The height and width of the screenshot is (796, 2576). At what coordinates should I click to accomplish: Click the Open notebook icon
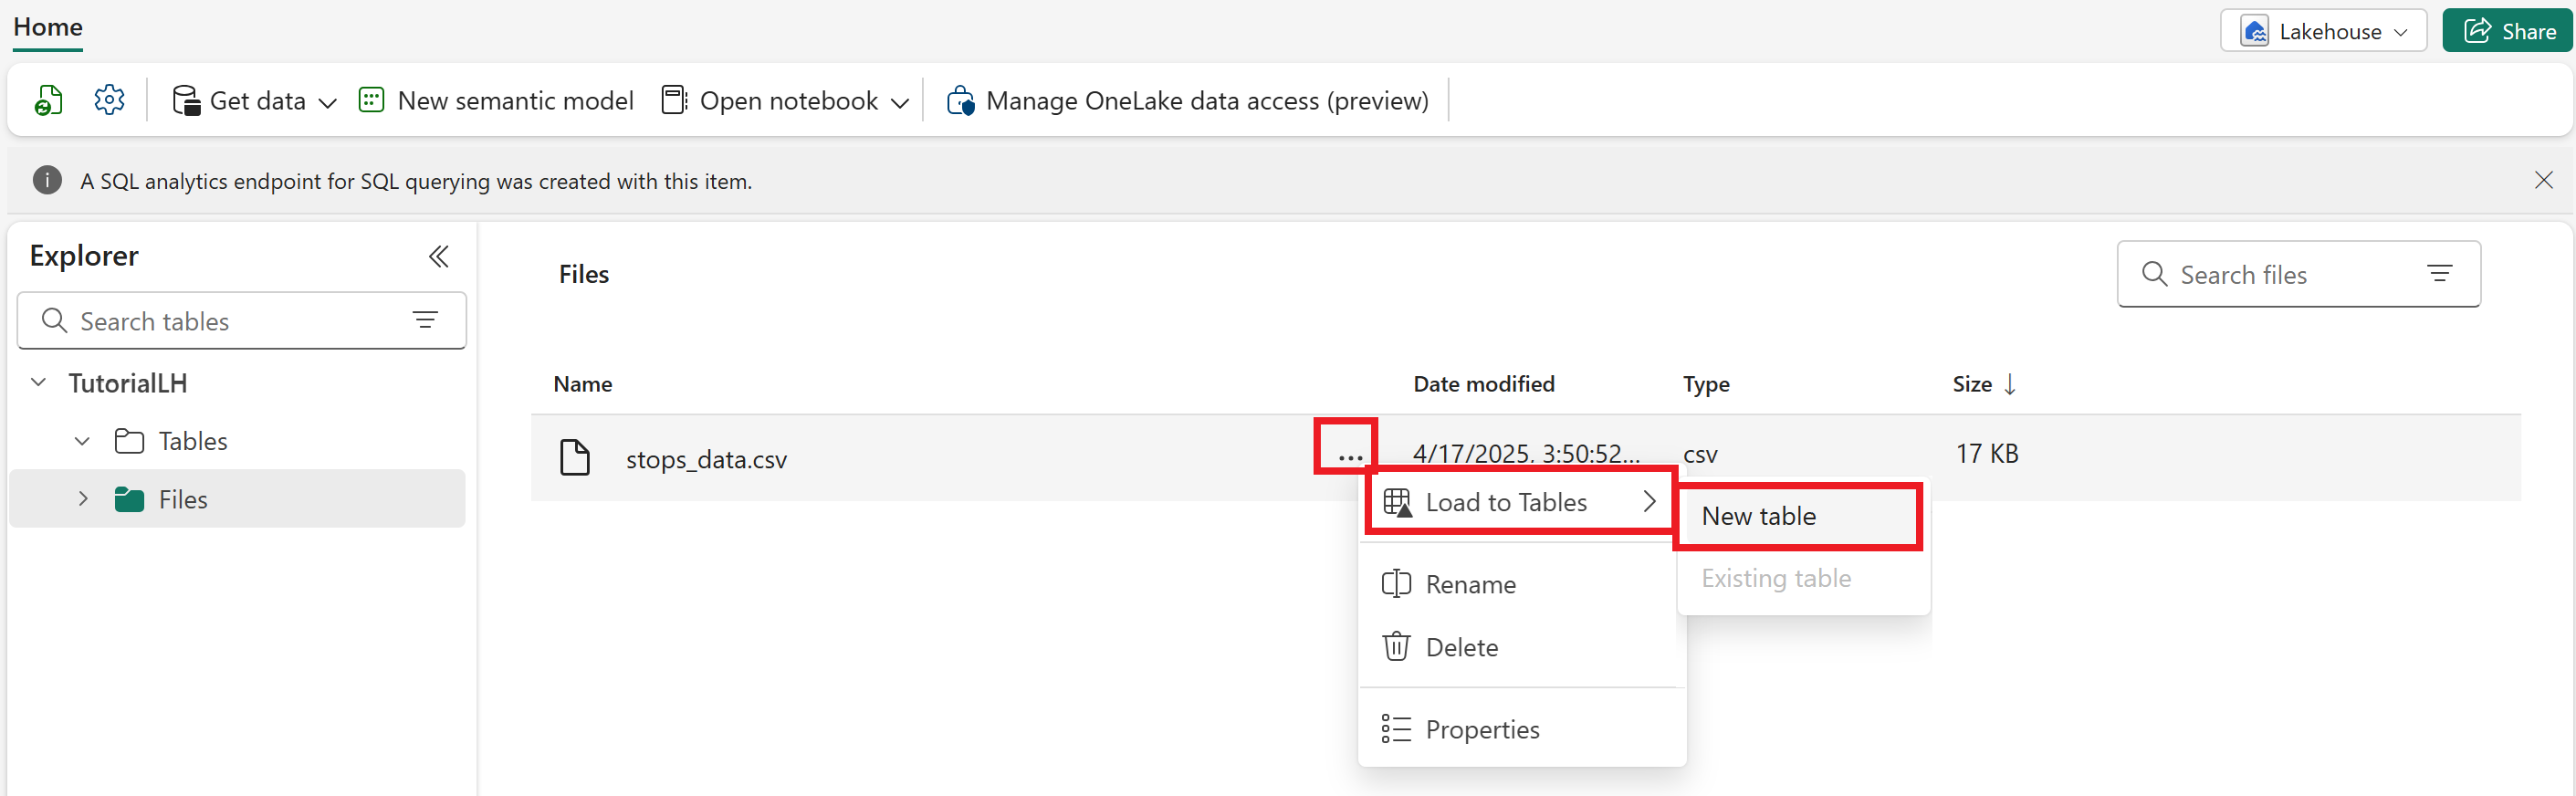[x=674, y=100]
